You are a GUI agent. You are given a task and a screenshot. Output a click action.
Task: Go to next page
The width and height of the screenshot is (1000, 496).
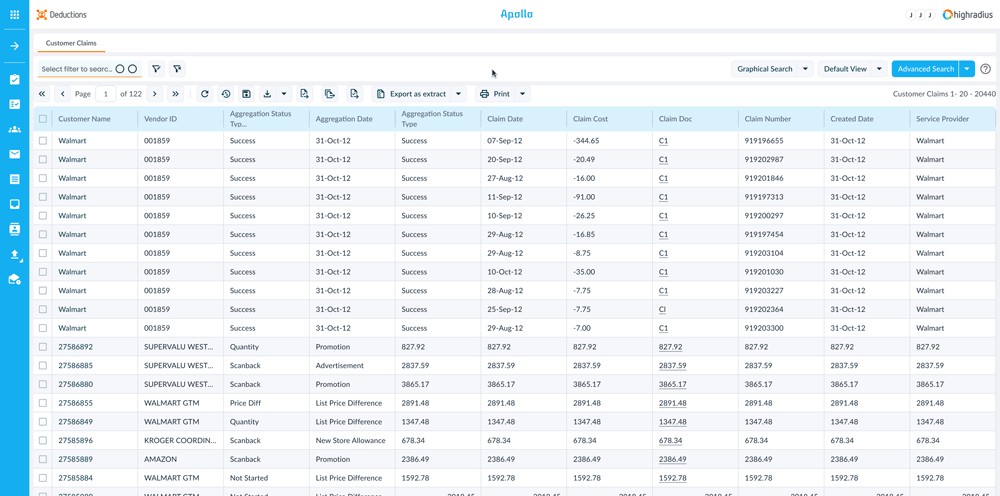[154, 94]
